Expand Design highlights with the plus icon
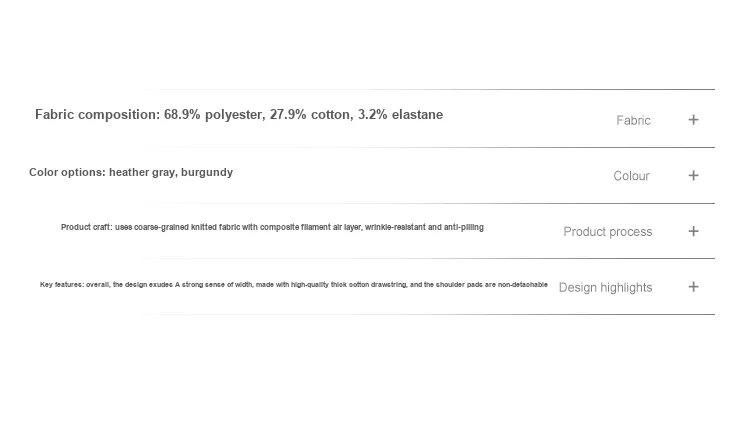 coord(693,287)
